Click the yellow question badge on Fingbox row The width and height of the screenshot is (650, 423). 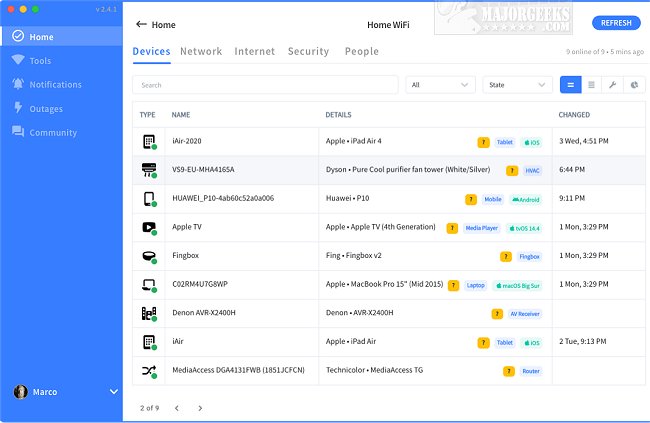[506, 257]
